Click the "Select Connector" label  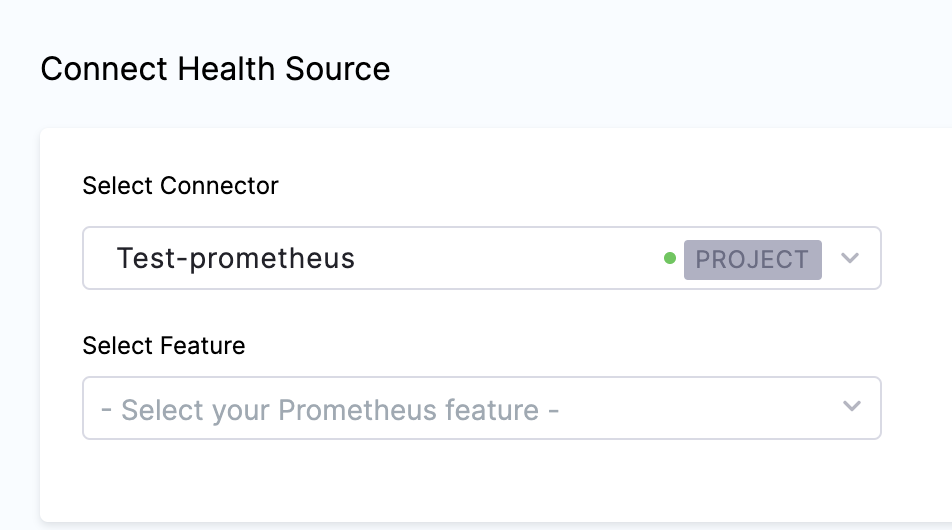coord(180,185)
